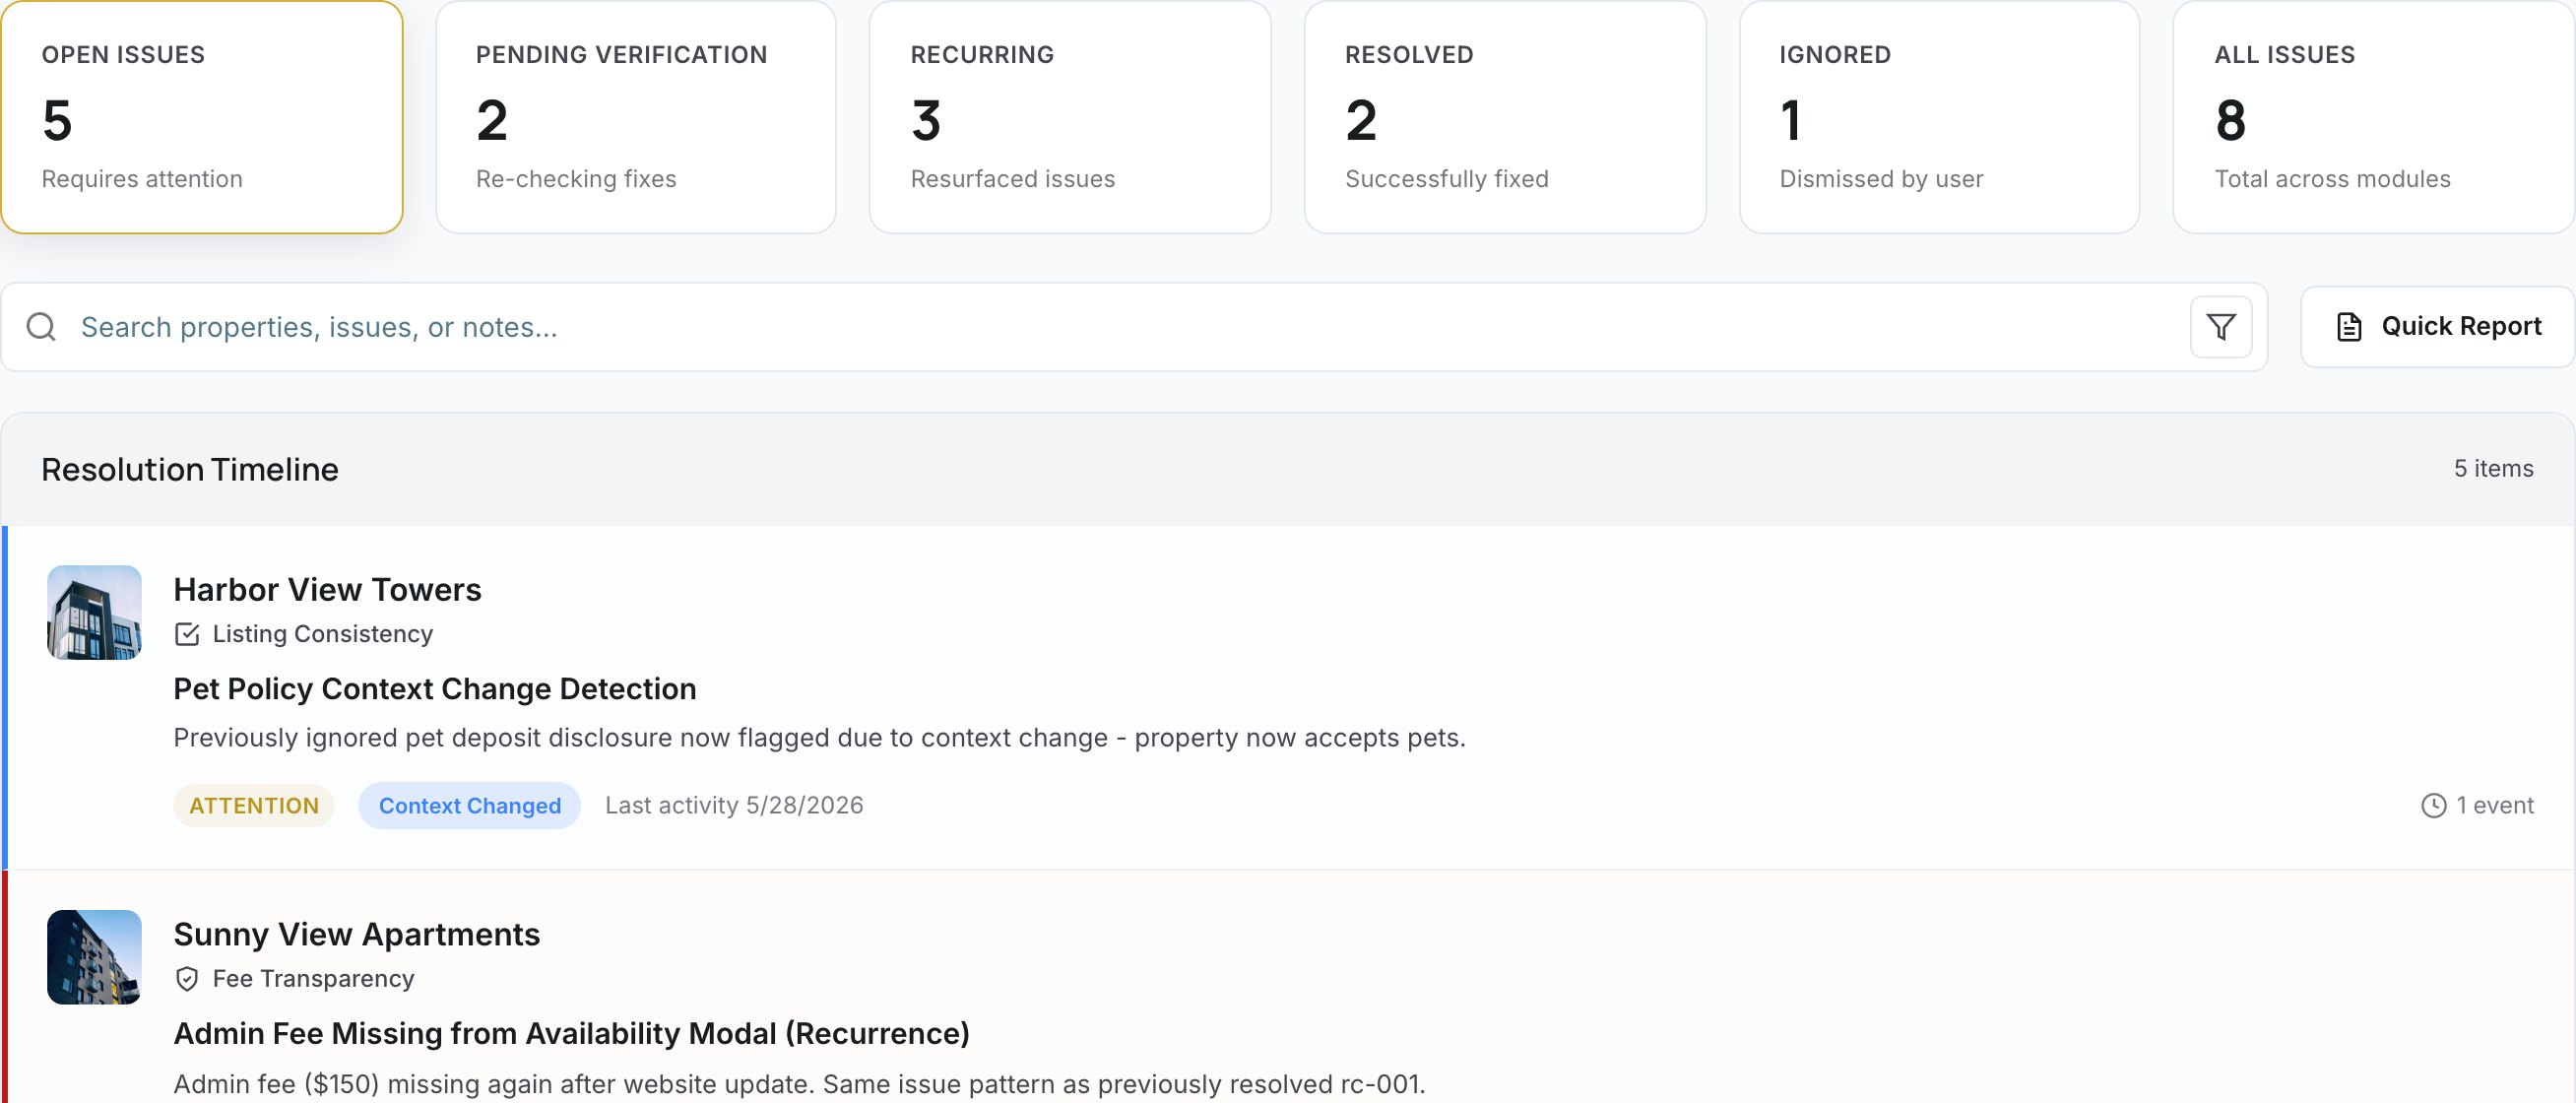Select the Open Issues card
The width and height of the screenshot is (2576, 1103).
pos(202,117)
